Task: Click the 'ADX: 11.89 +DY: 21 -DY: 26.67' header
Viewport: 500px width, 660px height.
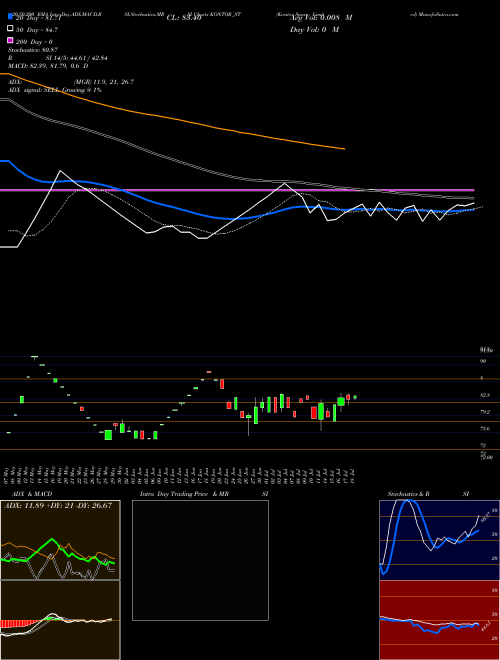Action: (58, 506)
